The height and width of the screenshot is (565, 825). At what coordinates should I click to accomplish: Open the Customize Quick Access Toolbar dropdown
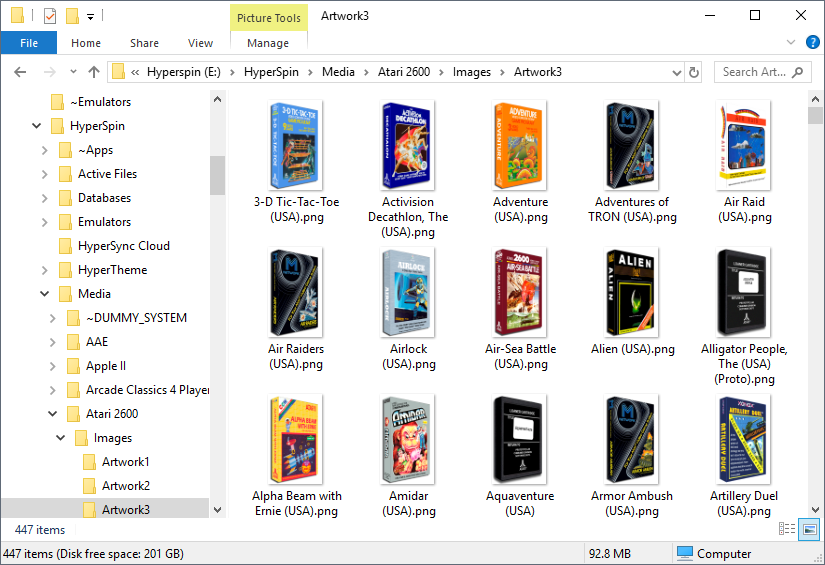[90, 16]
